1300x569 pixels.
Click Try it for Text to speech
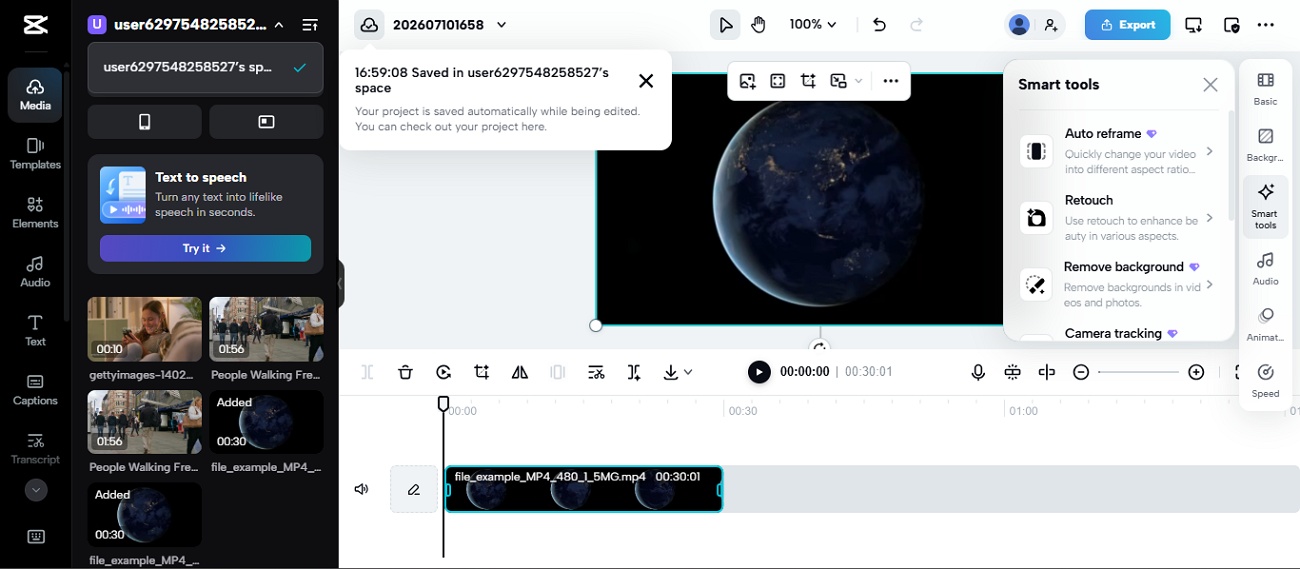[x=205, y=248]
